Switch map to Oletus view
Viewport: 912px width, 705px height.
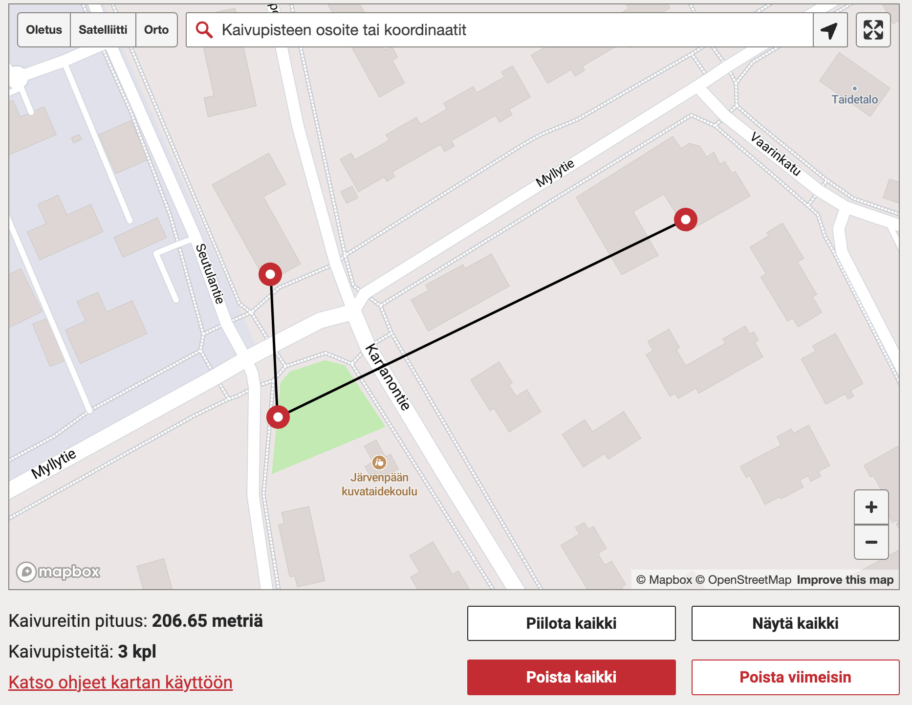(44, 30)
